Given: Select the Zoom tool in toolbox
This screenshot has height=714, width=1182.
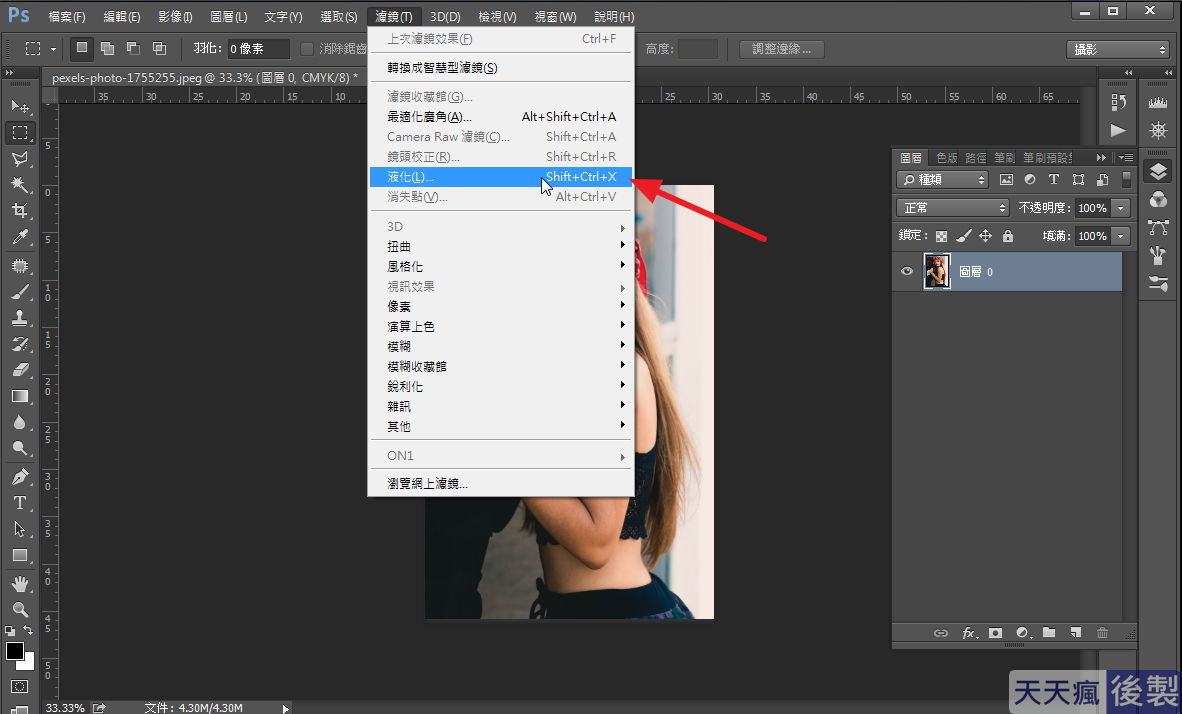Looking at the screenshot, I should click(x=20, y=609).
